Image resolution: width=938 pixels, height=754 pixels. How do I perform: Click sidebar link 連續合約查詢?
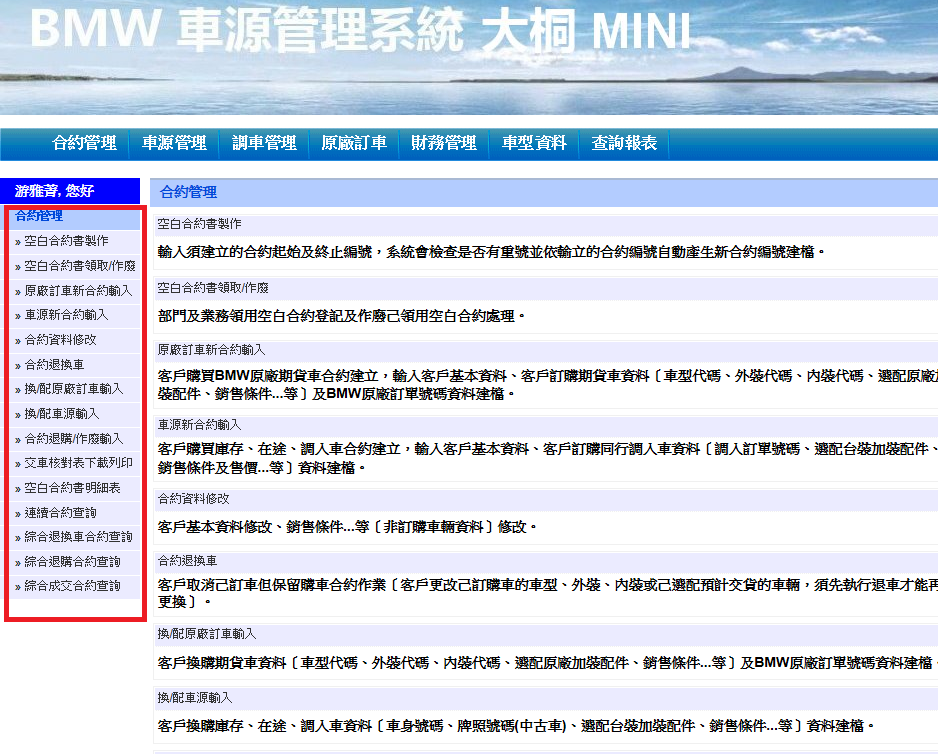coord(60,513)
